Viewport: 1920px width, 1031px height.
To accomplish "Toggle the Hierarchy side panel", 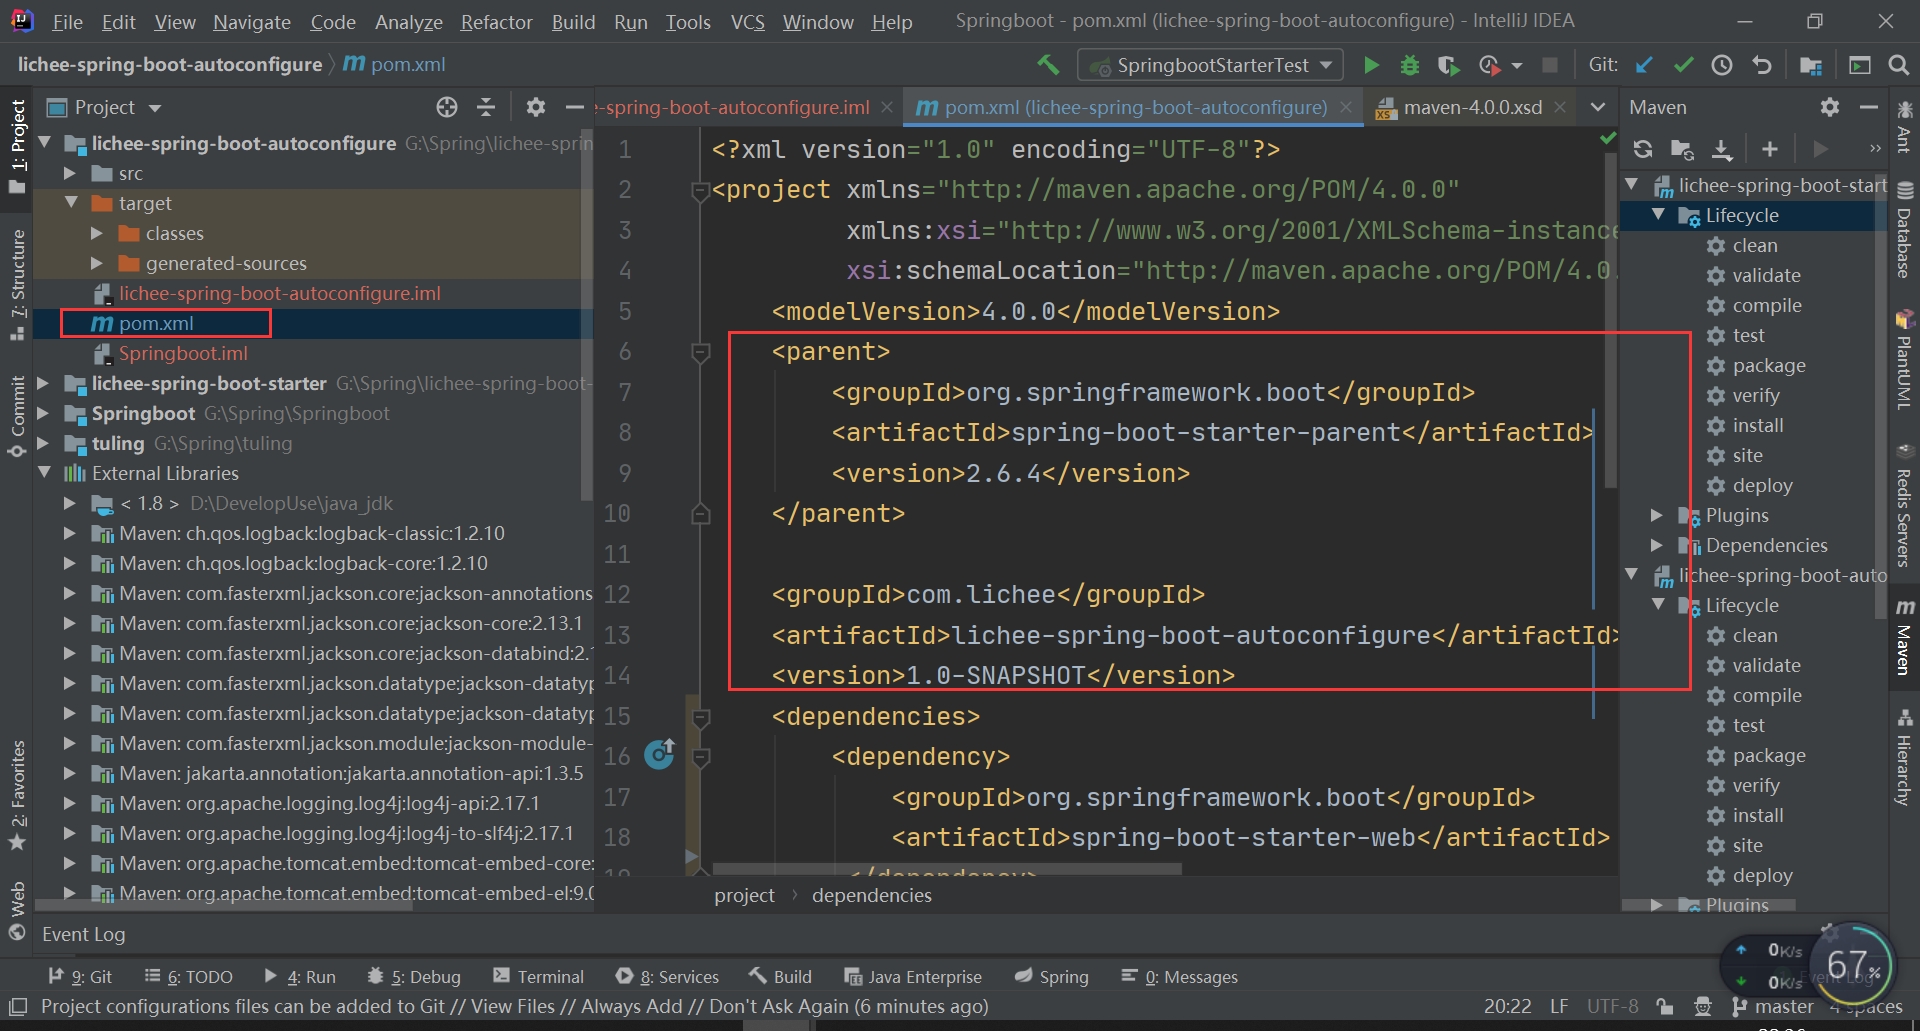I will [x=1904, y=758].
